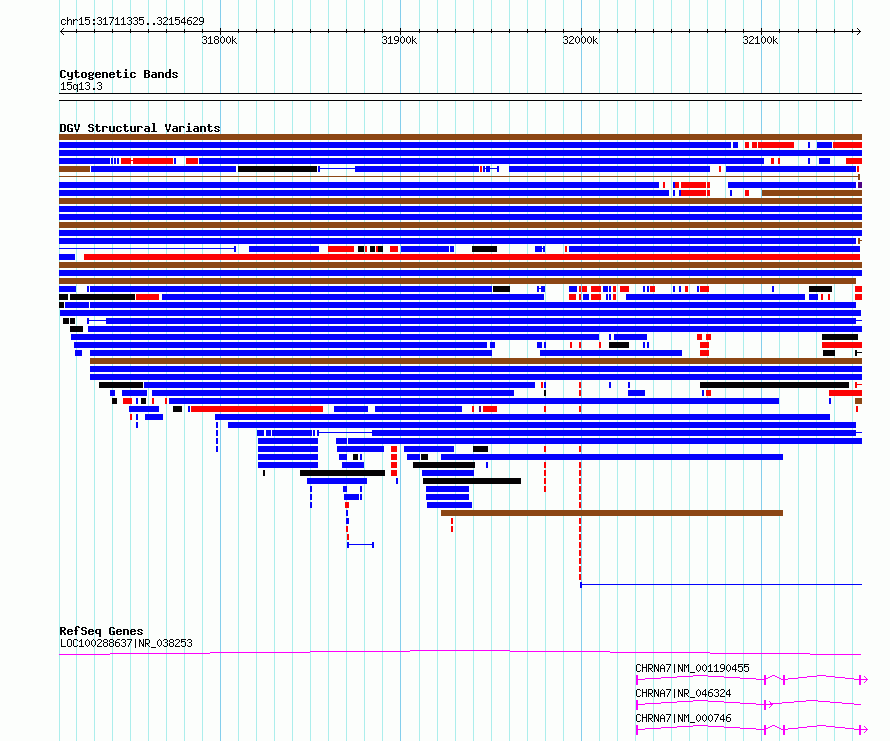890x741 pixels.
Task: Click the 32000k ruler tick label
Action: (x=580, y=40)
